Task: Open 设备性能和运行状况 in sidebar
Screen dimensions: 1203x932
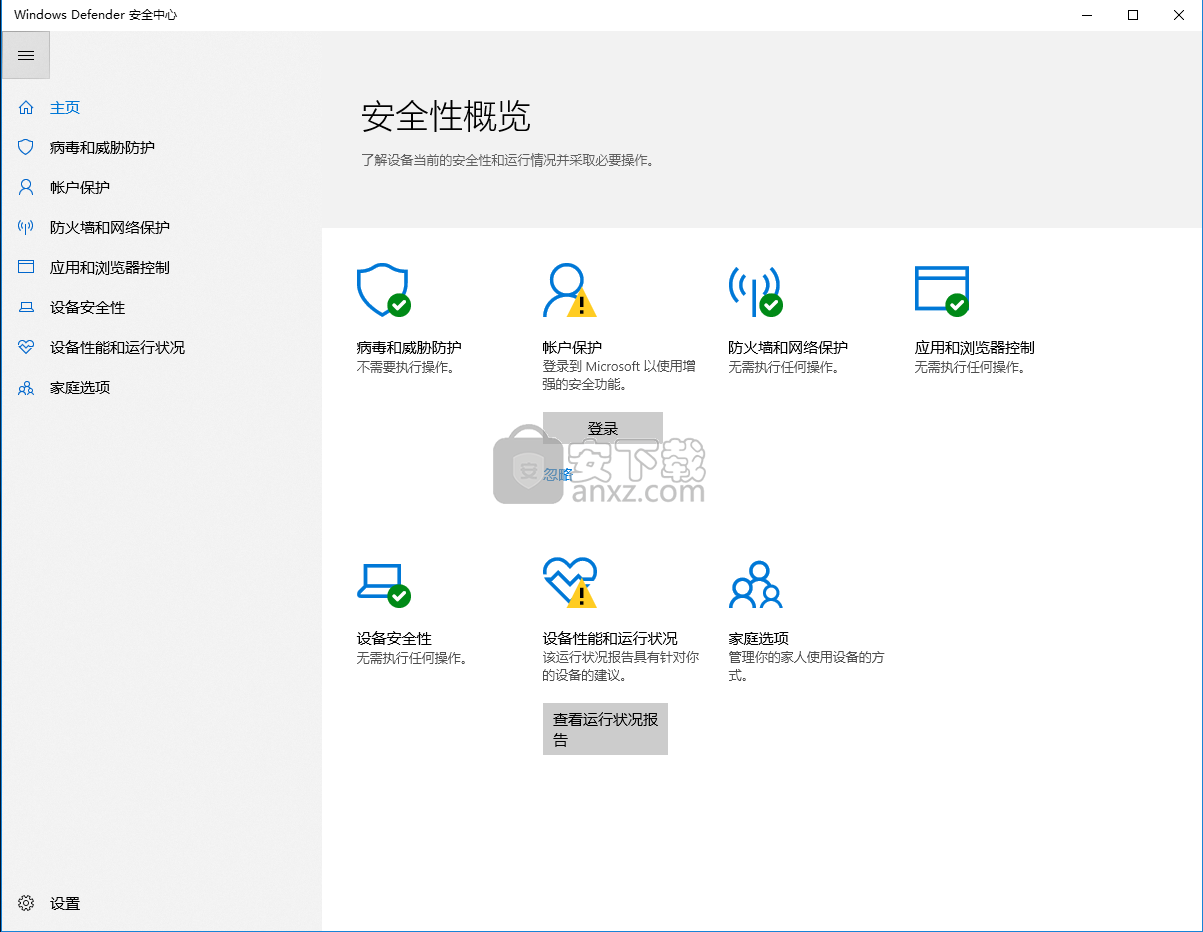Action: 117,347
